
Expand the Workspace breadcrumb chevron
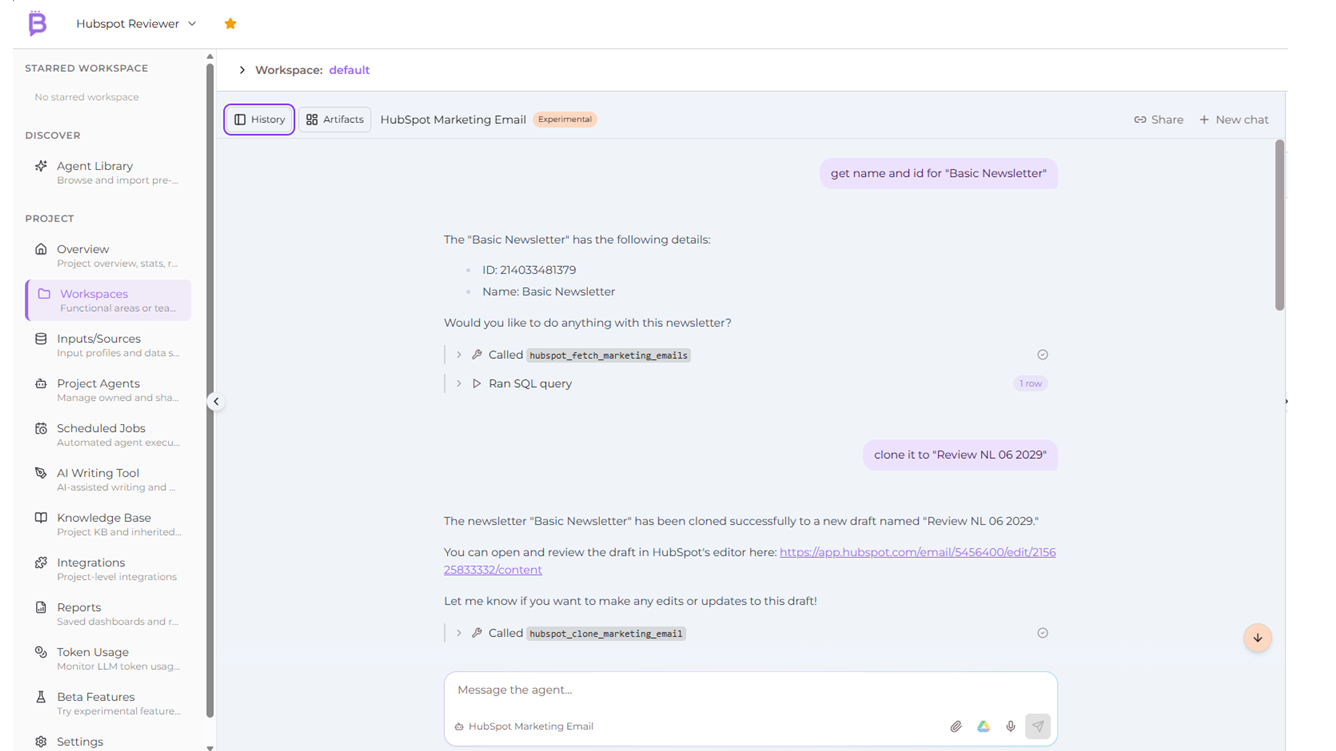(242, 70)
